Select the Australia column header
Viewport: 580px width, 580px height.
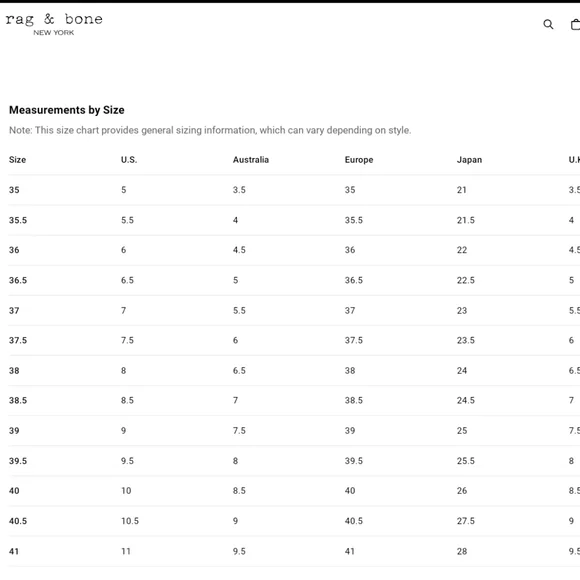pyautogui.click(x=251, y=160)
